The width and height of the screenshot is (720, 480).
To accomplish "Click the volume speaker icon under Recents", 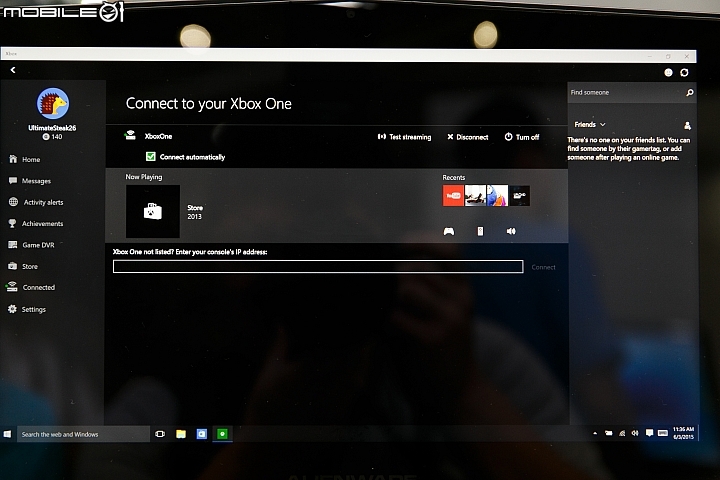I will tap(511, 231).
